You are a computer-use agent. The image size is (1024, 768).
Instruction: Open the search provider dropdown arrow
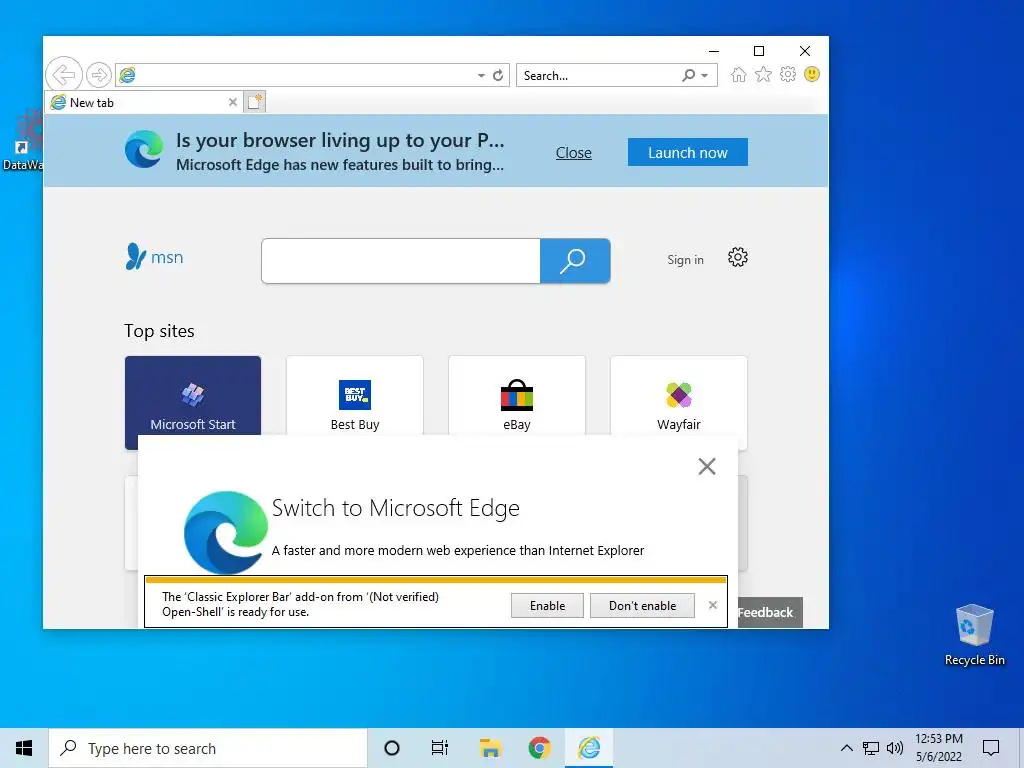[x=705, y=76]
